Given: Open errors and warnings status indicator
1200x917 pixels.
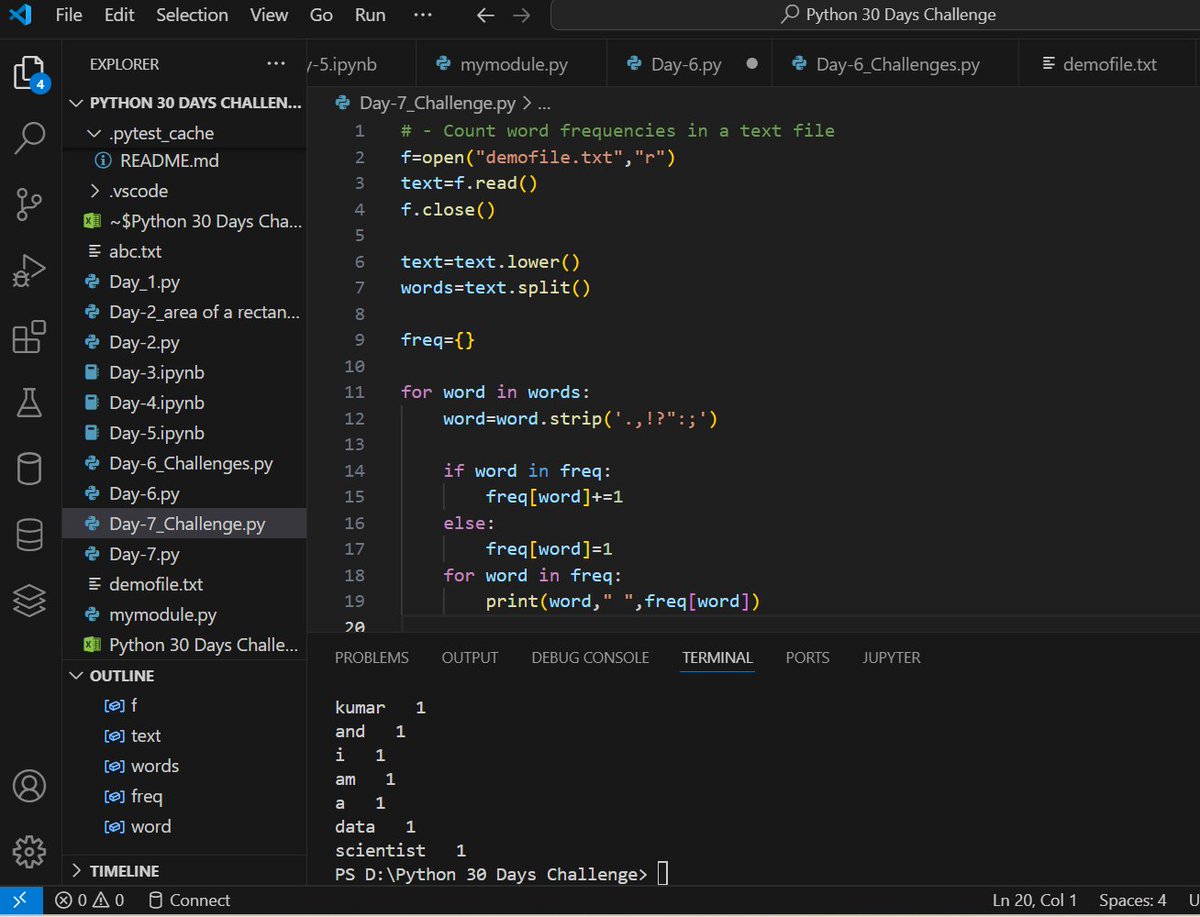Looking at the screenshot, I should (x=90, y=900).
